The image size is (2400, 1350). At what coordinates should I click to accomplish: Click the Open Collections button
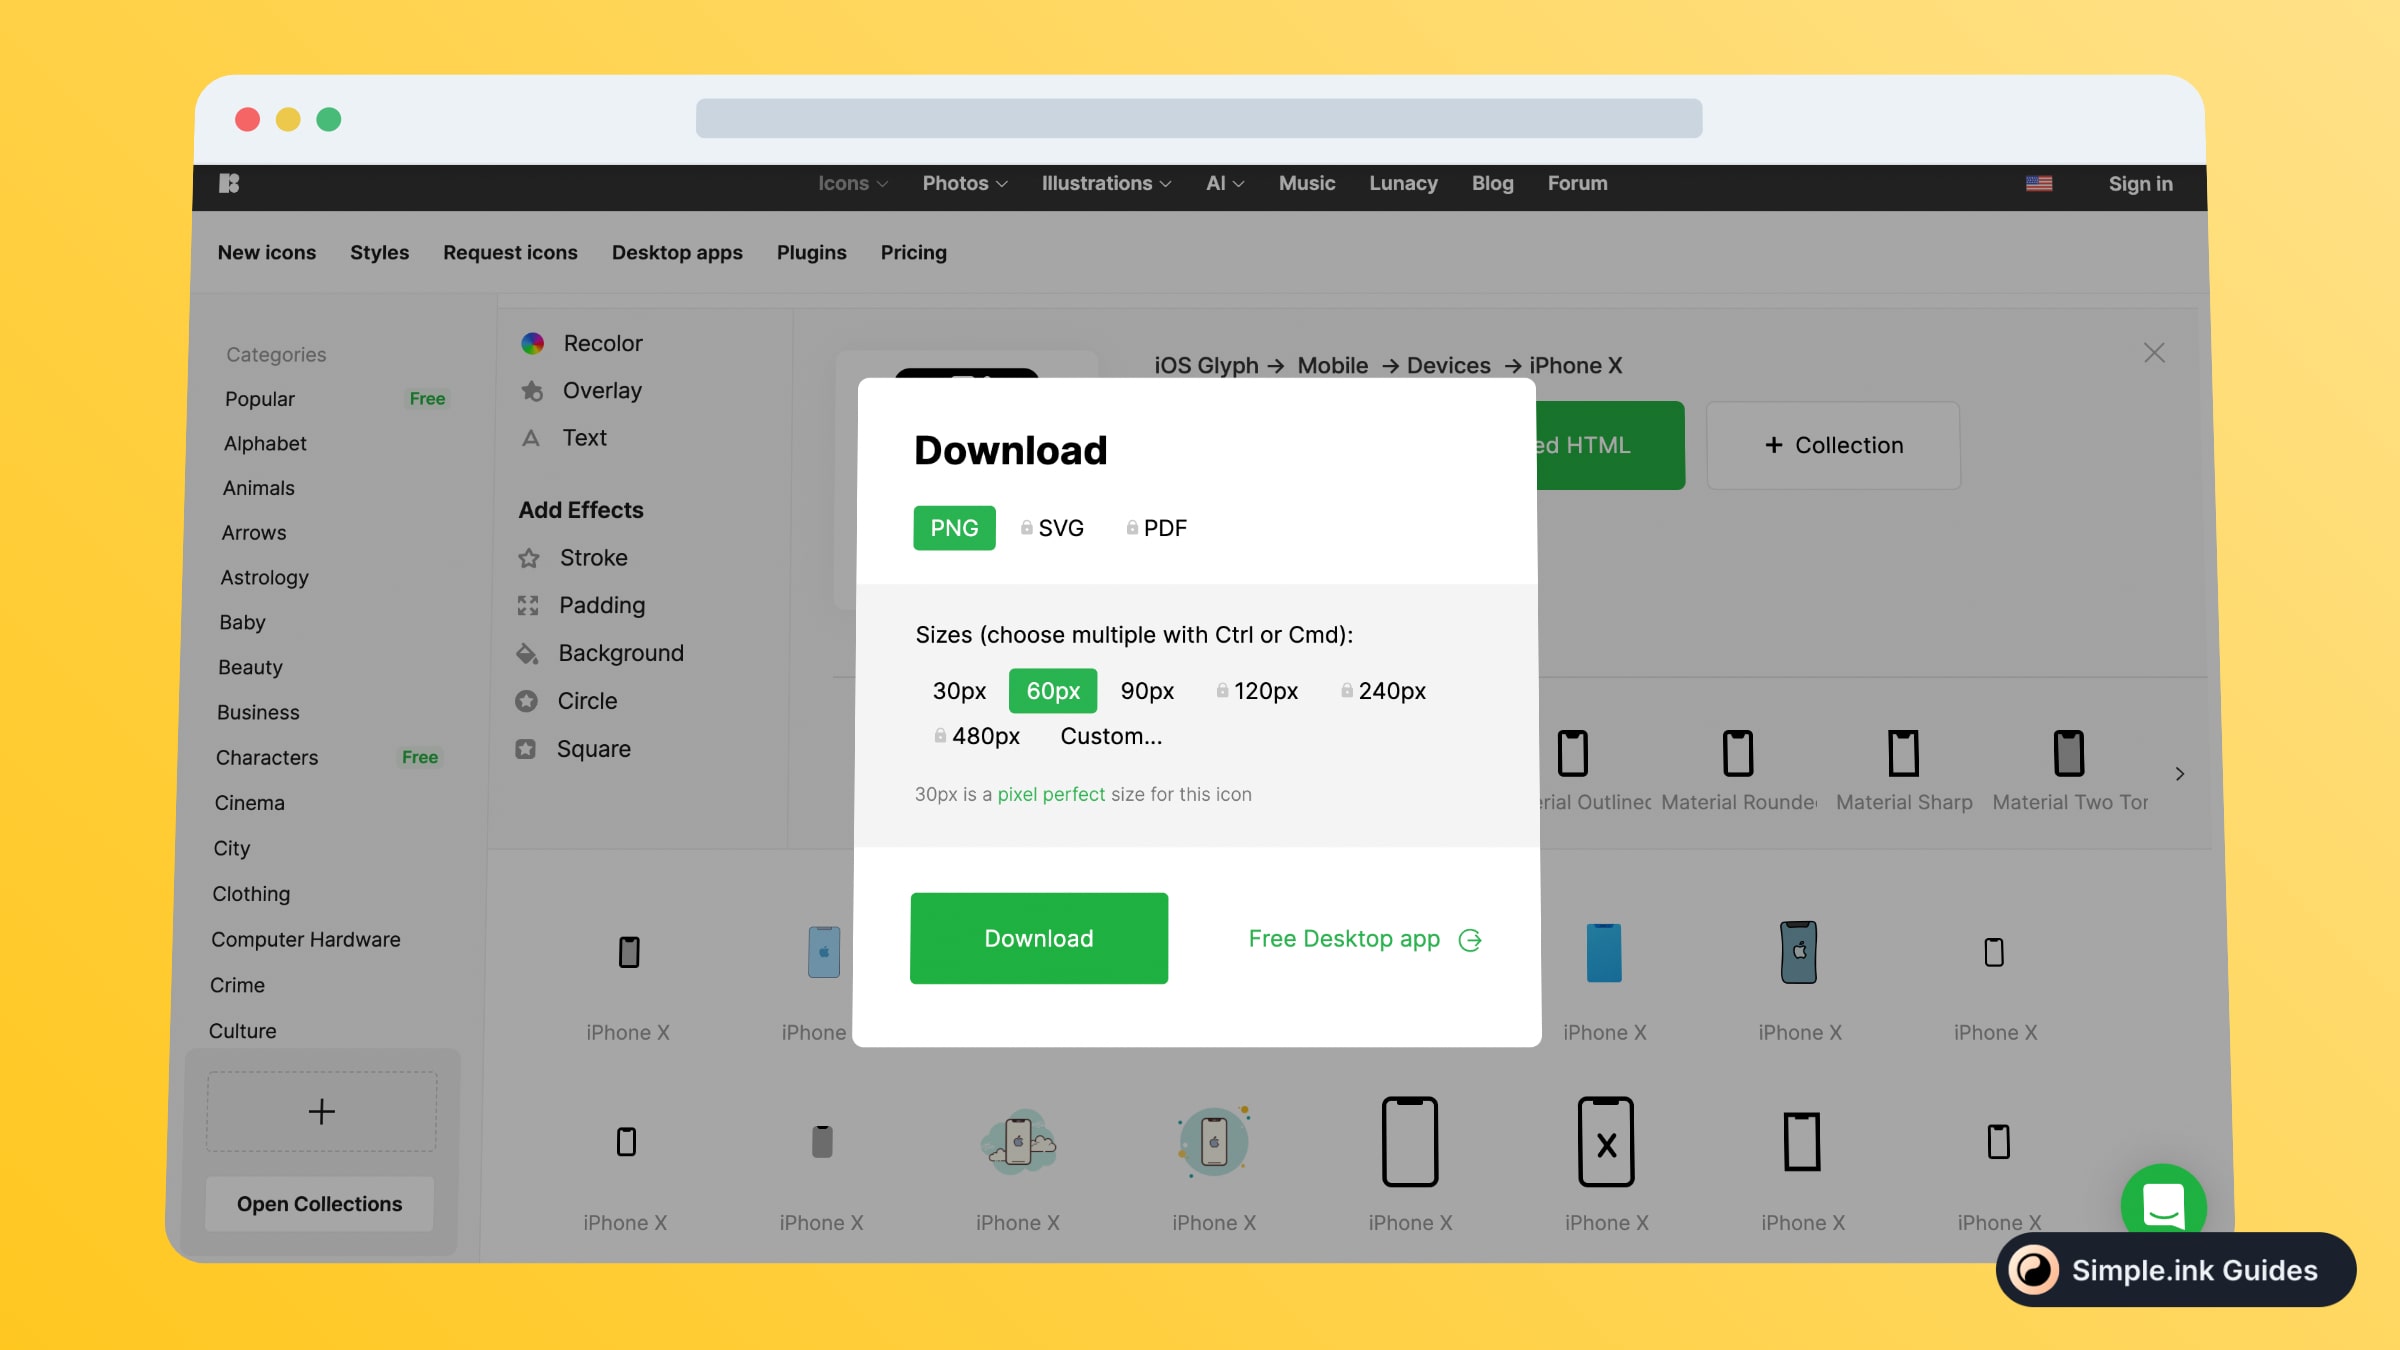[319, 1204]
